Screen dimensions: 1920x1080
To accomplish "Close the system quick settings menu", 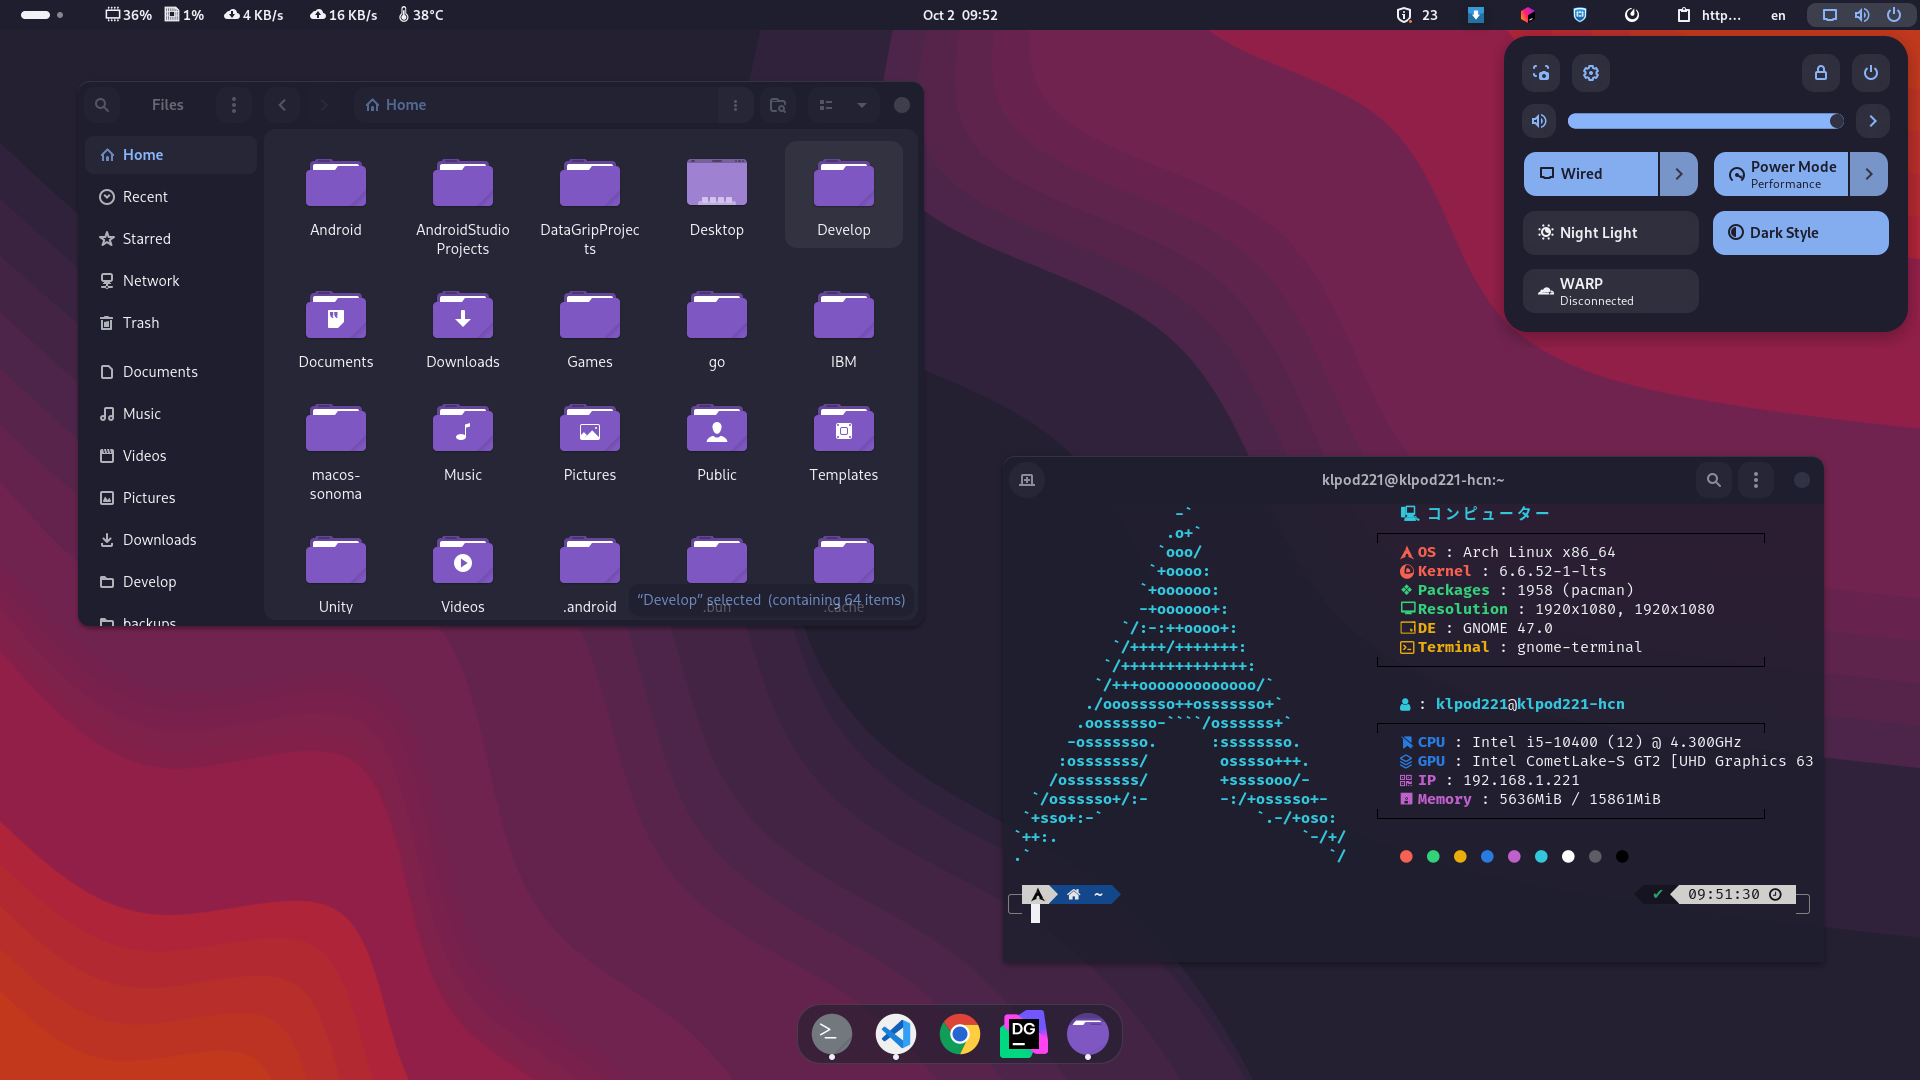I will [x=1861, y=15].
